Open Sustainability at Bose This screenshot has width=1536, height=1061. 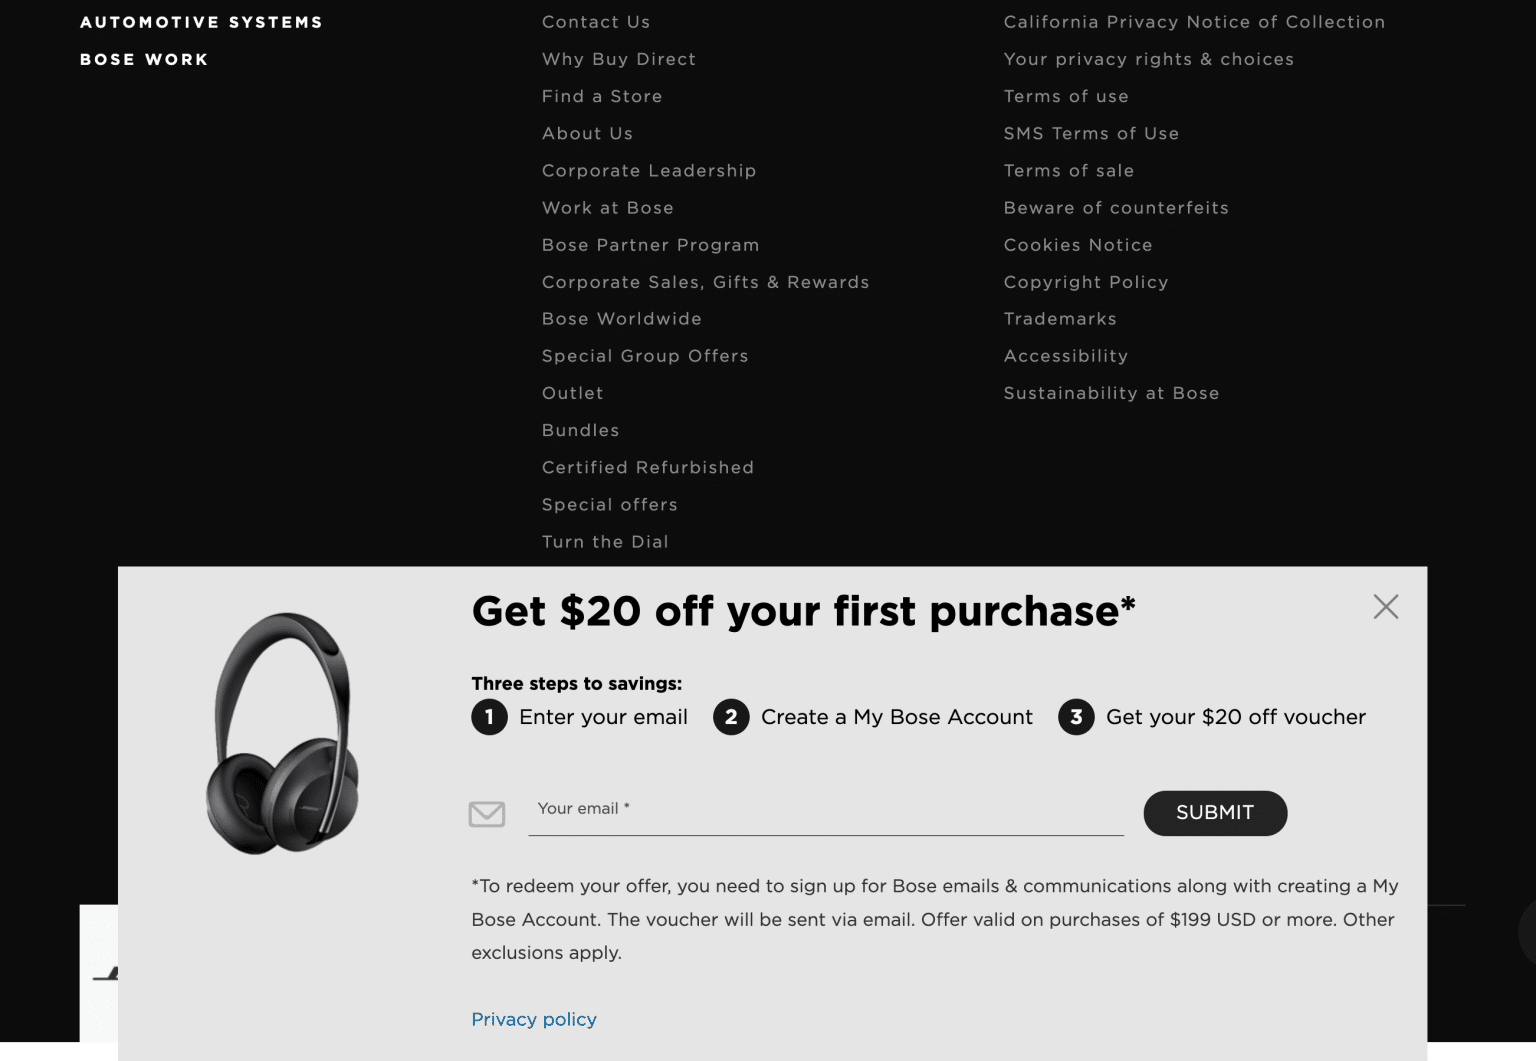pyautogui.click(x=1111, y=393)
